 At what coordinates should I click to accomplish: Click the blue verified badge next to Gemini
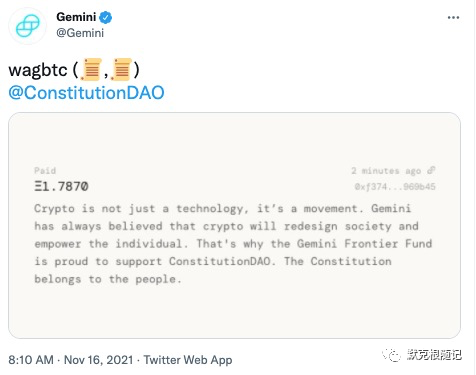coord(106,17)
